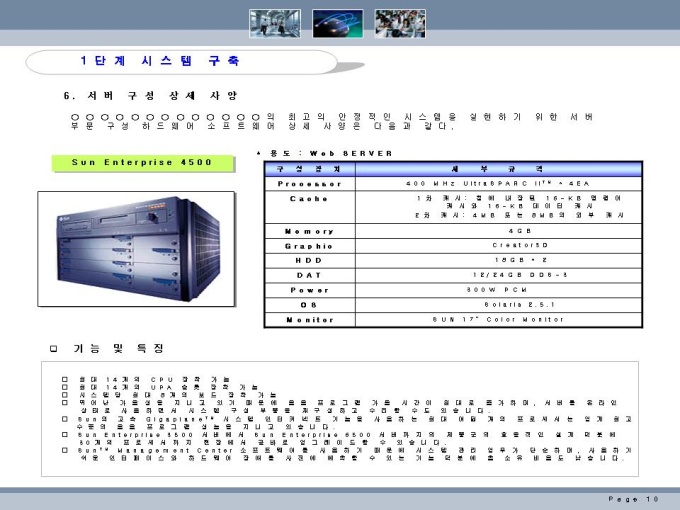Select the 'Monitor' row label
680x510 pixels.
[x=310, y=320]
